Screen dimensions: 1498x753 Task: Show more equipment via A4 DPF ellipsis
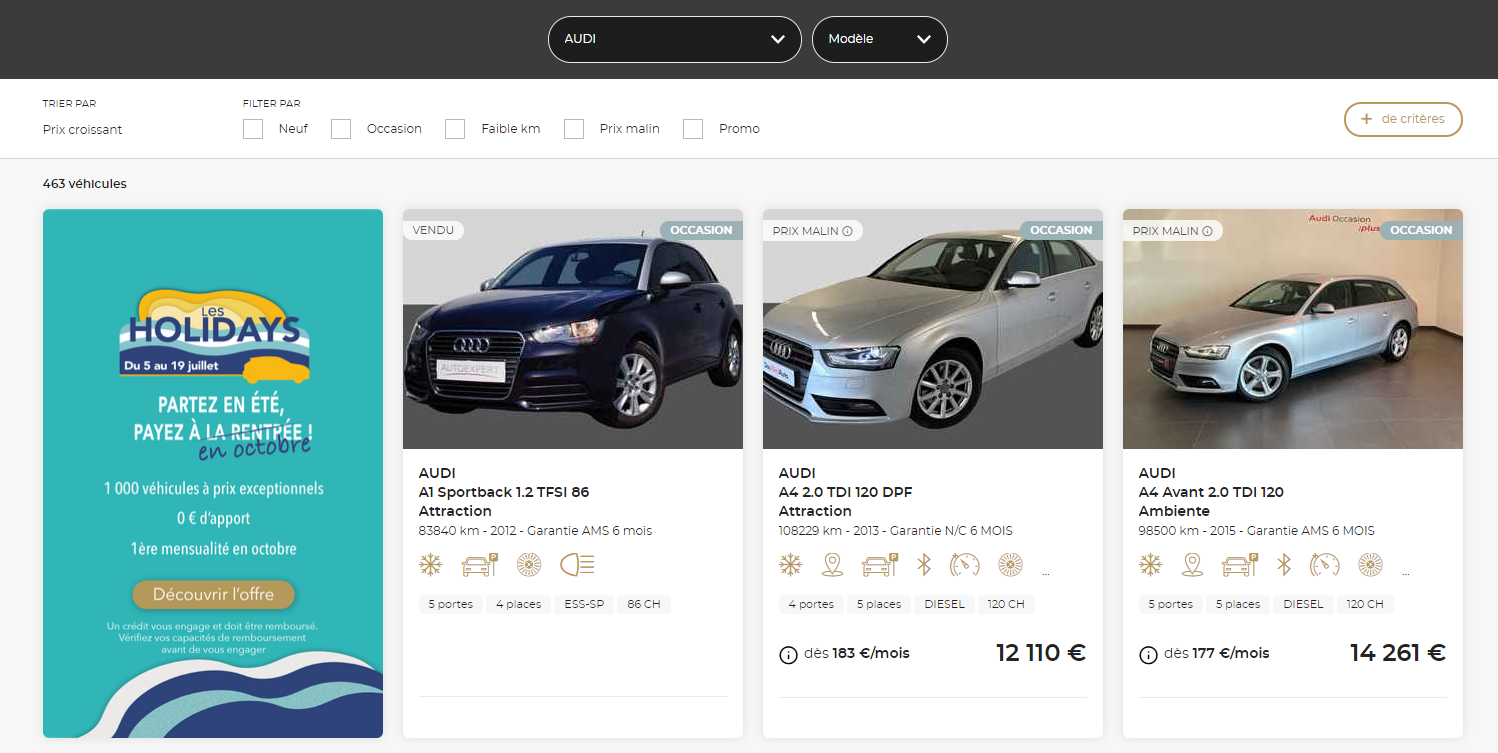point(1046,575)
